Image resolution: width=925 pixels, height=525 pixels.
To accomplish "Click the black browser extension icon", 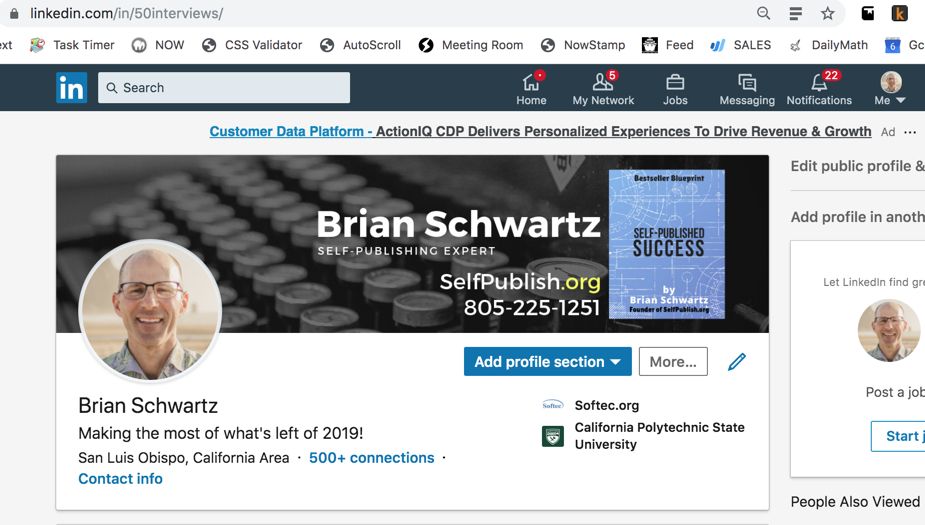I will click(x=868, y=13).
